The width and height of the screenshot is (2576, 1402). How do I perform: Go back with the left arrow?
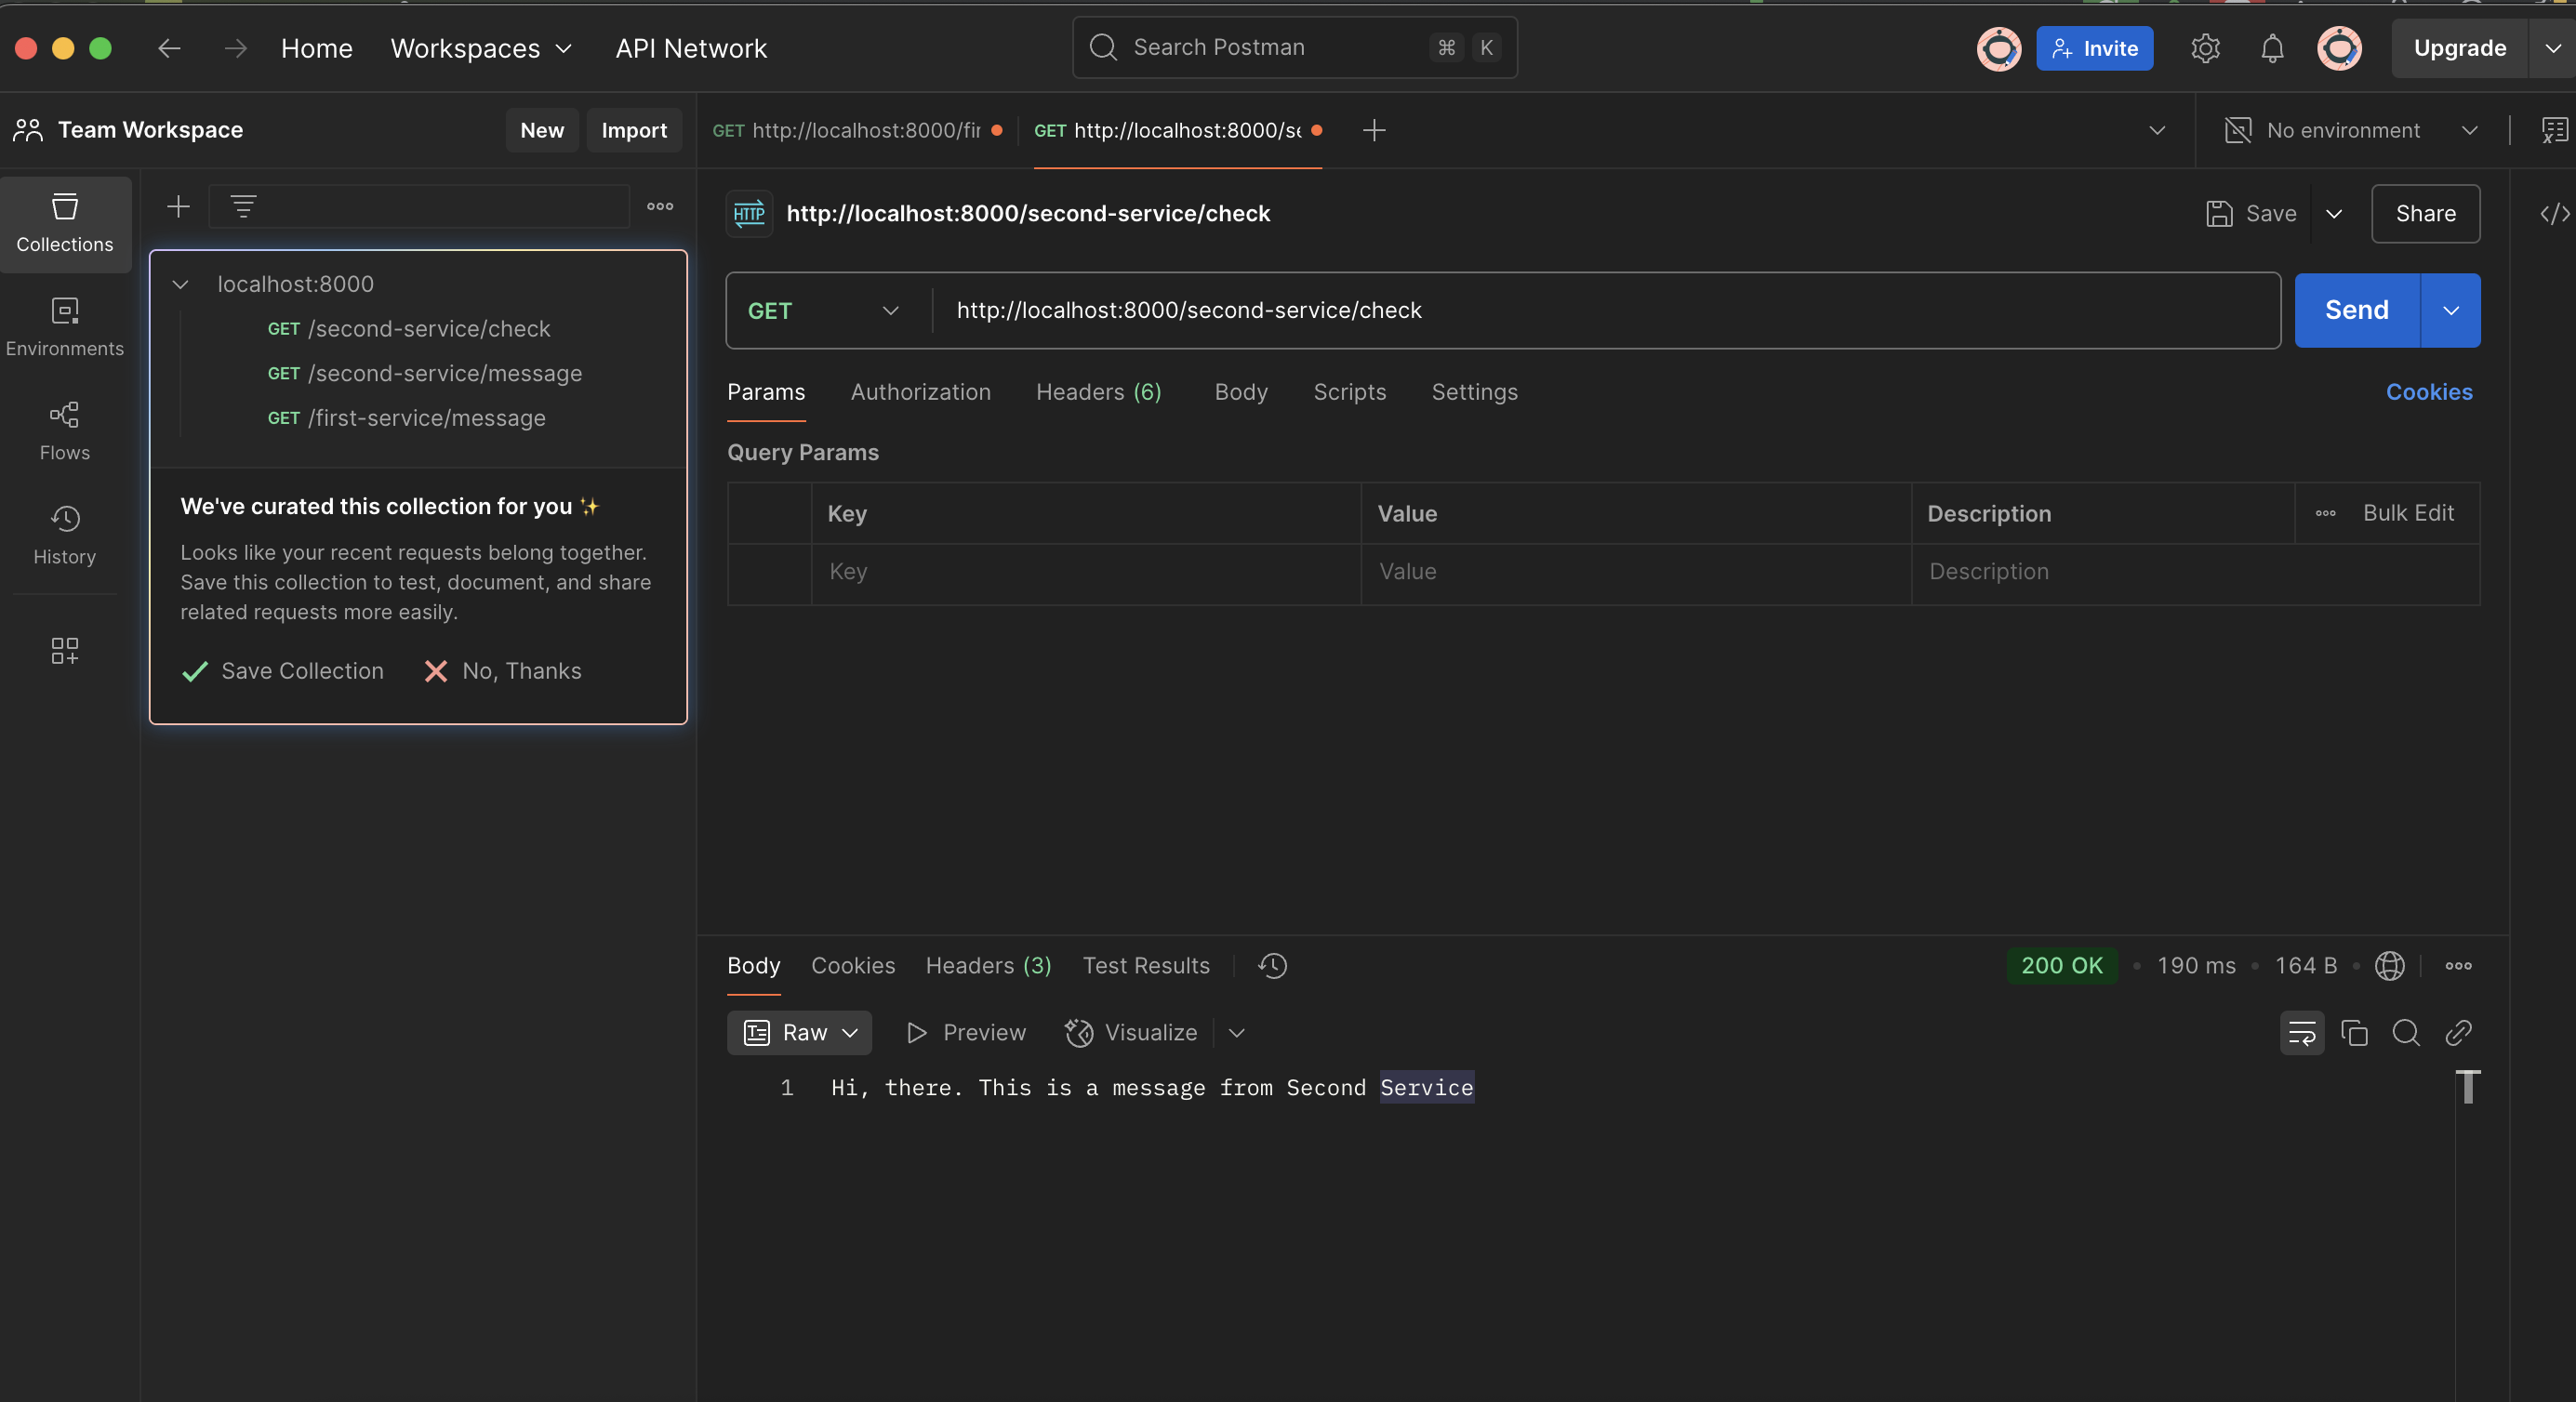point(169,48)
